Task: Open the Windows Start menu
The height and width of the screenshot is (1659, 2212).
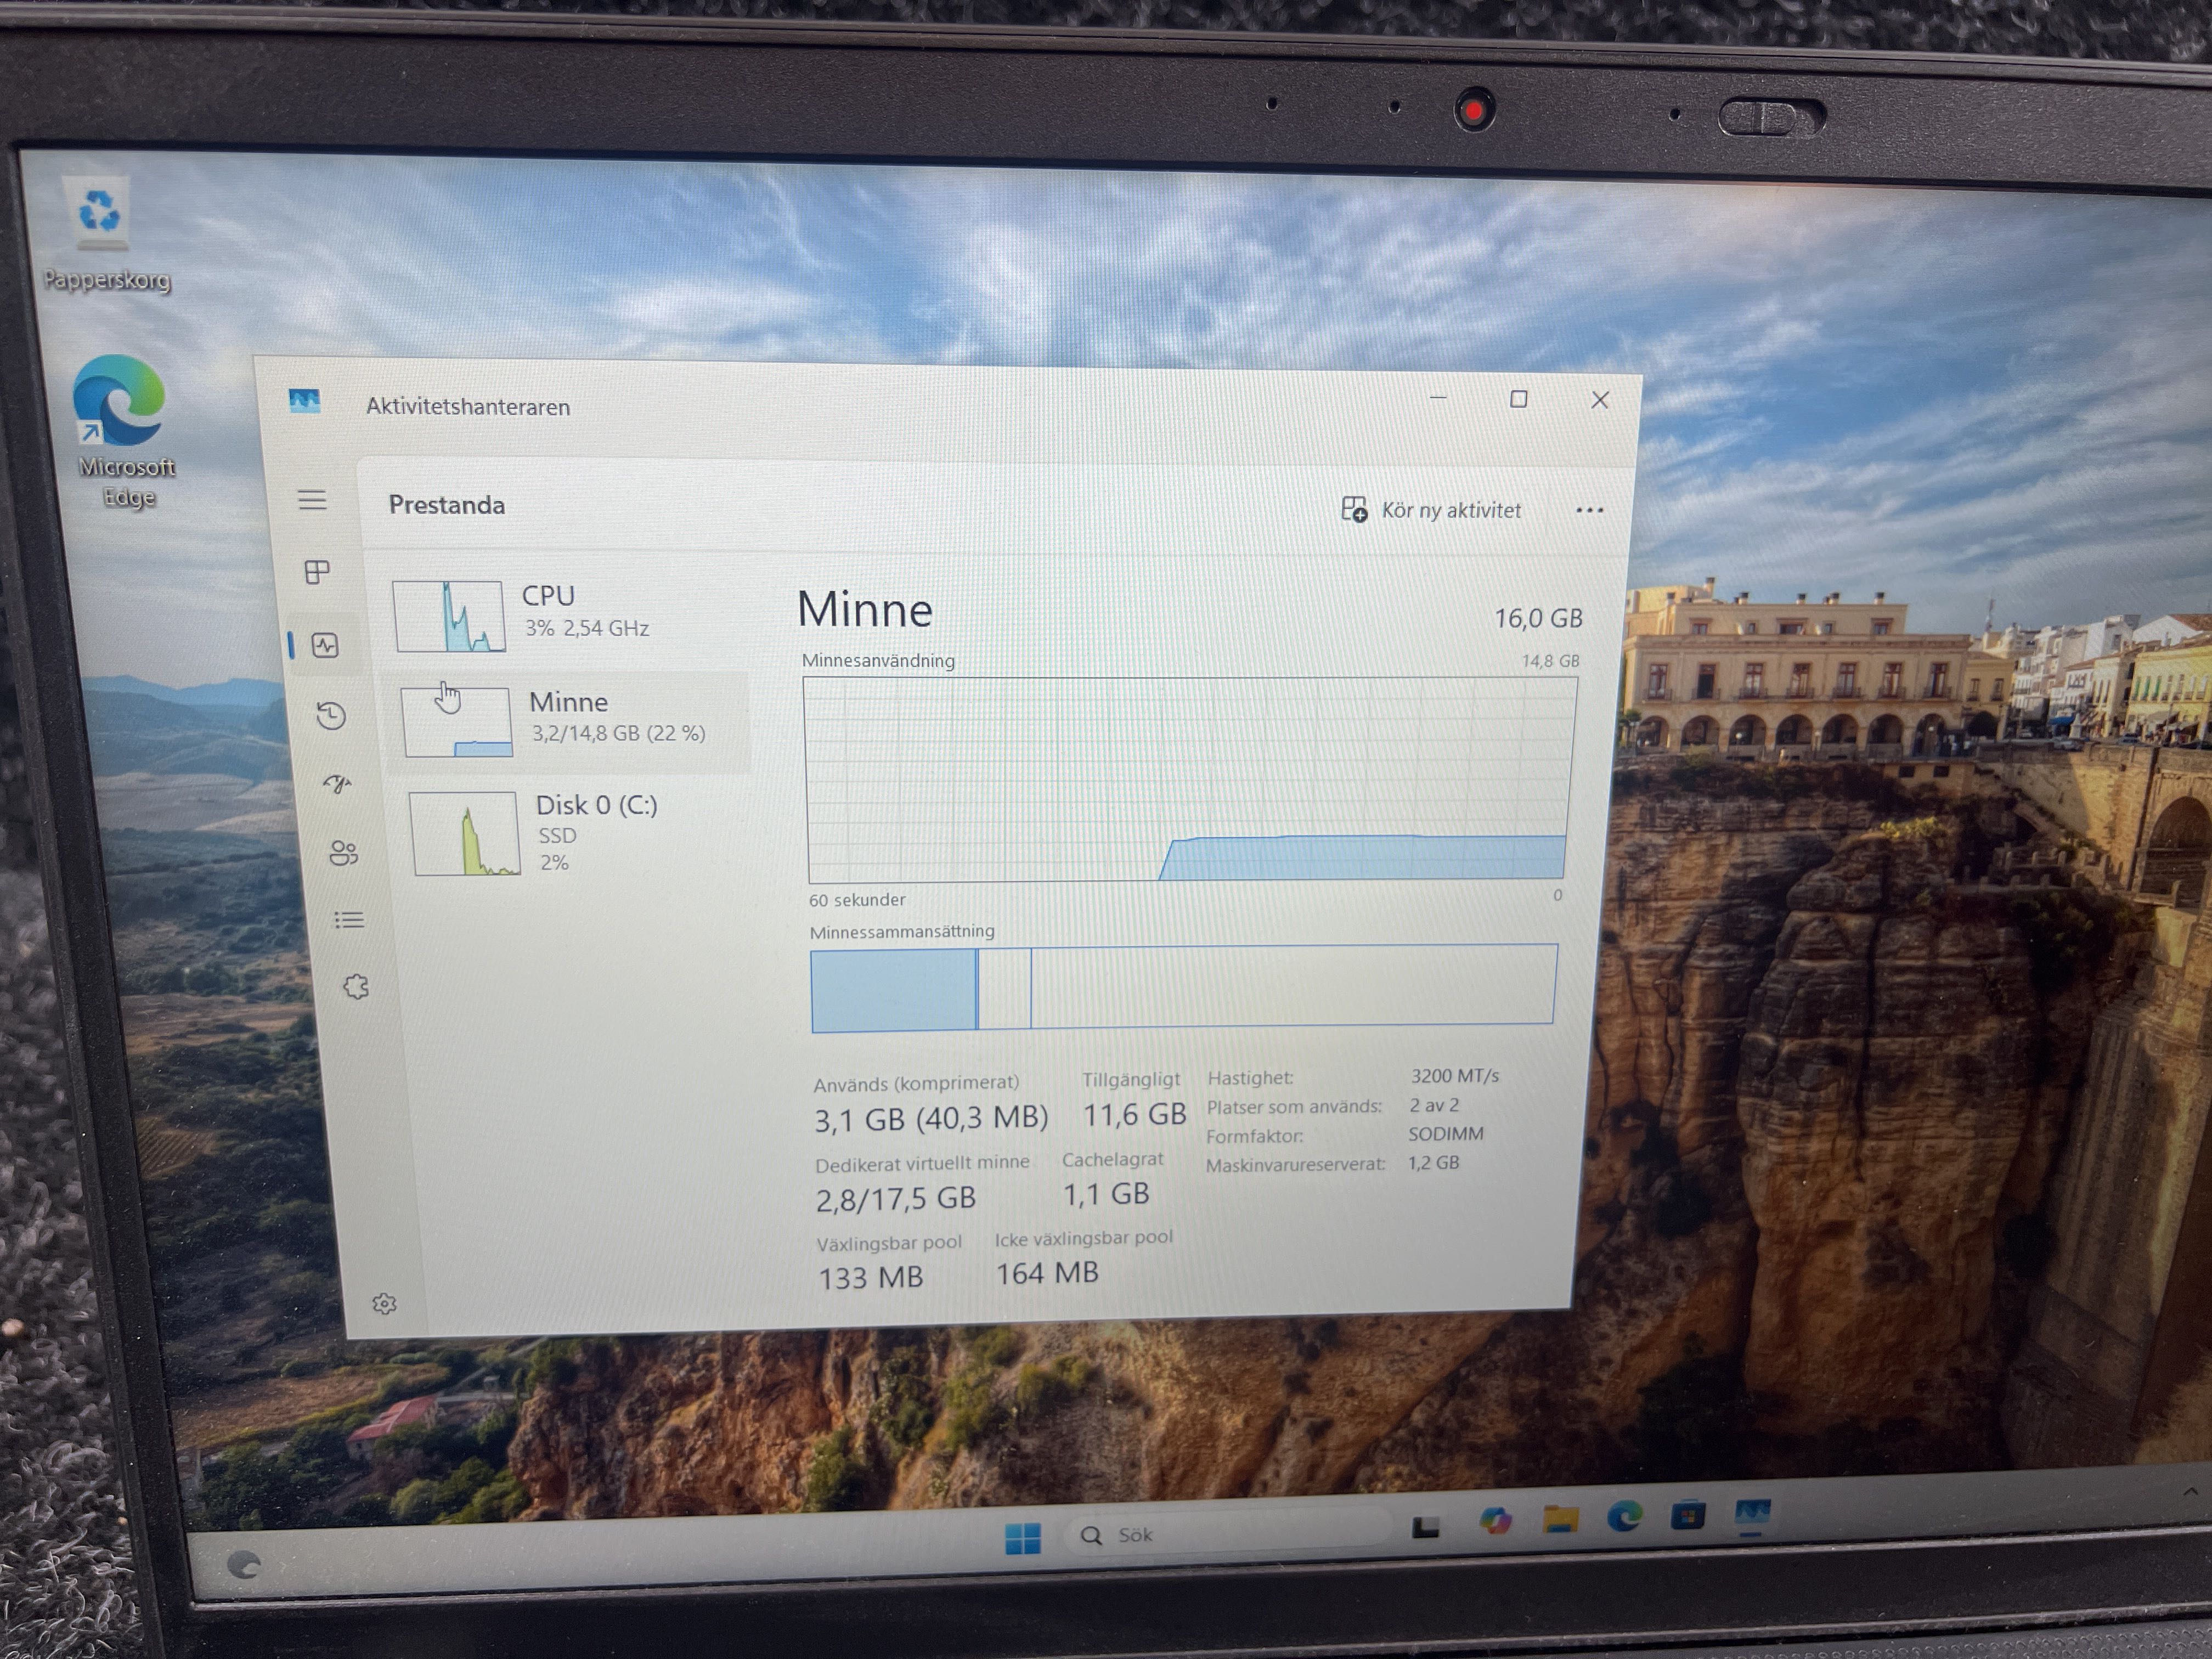Action: 1022,1538
